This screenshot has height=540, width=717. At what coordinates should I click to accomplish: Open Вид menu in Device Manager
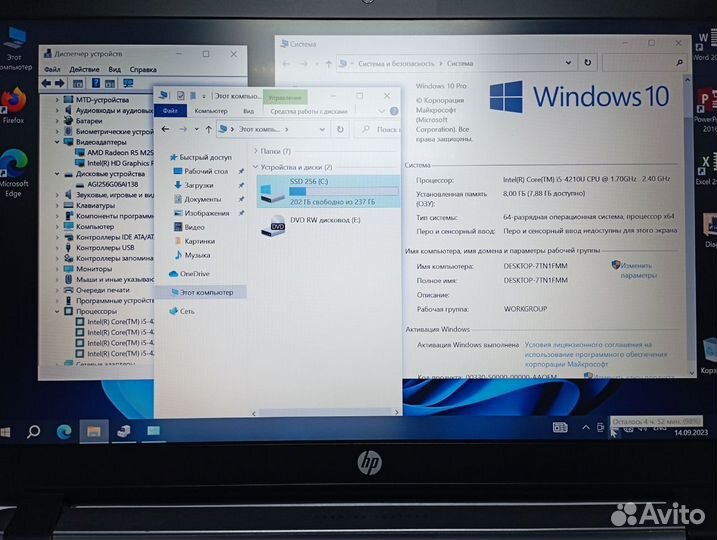[114, 70]
